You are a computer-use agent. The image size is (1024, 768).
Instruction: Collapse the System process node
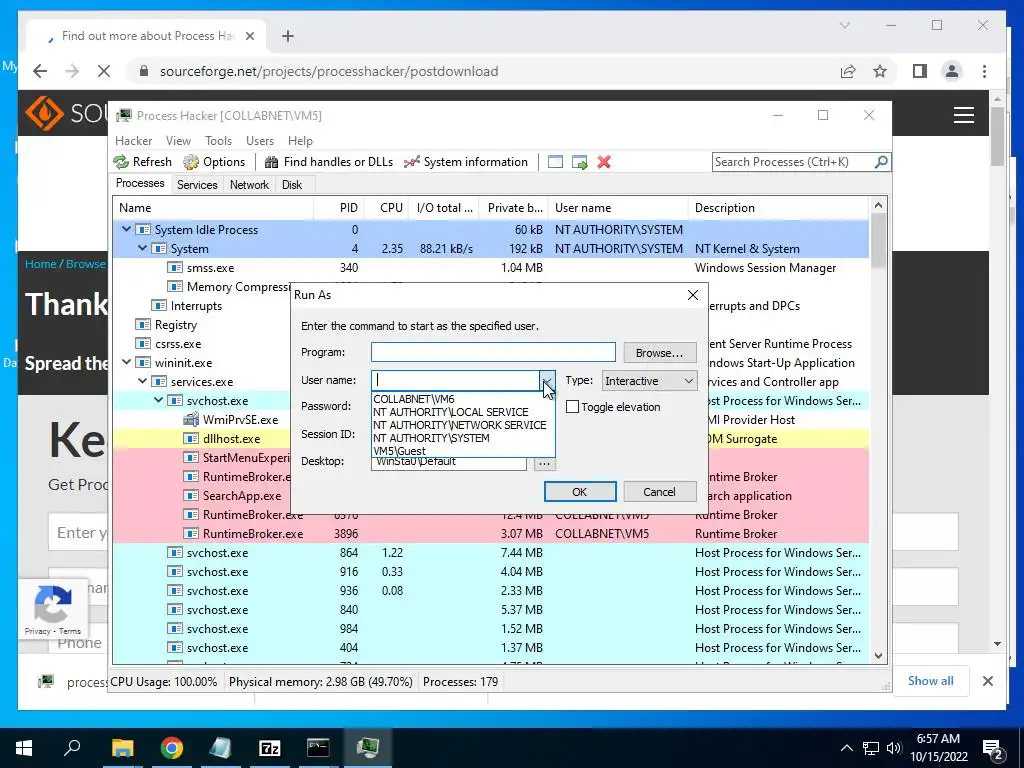(142, 248)
